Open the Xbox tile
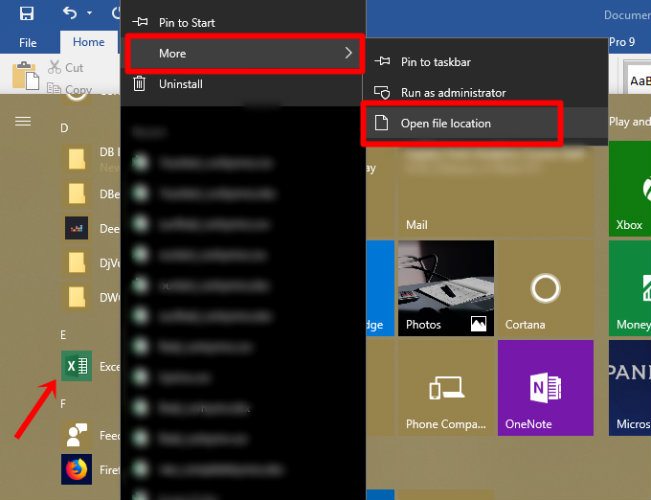The width and height of the screenshot is (651, 500). 630,189
